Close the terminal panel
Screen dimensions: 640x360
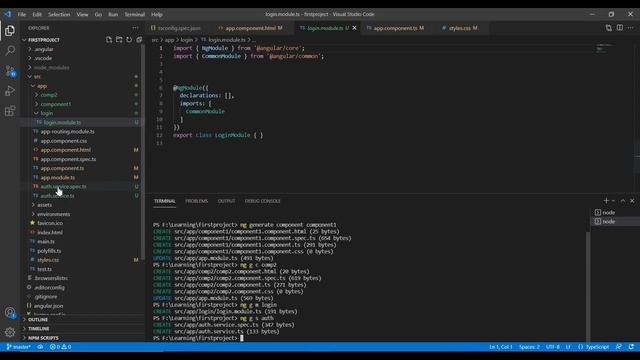pos(632,200)
